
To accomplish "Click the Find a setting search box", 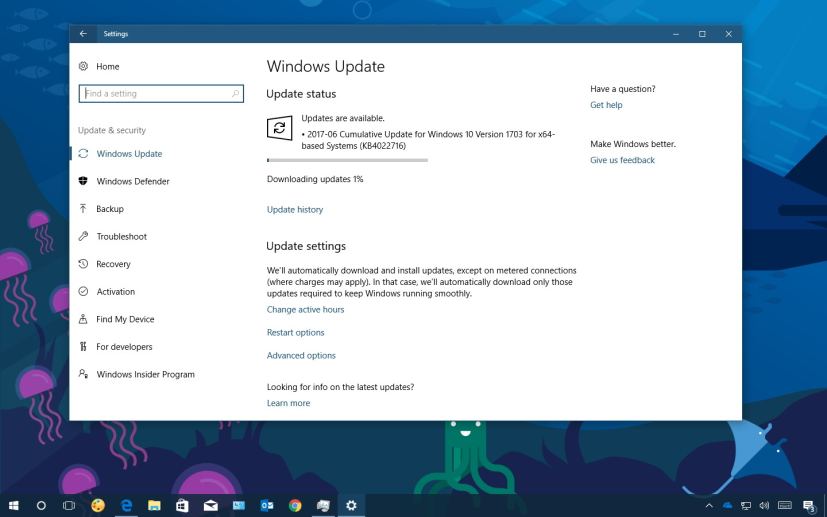I will click(161, 93).
